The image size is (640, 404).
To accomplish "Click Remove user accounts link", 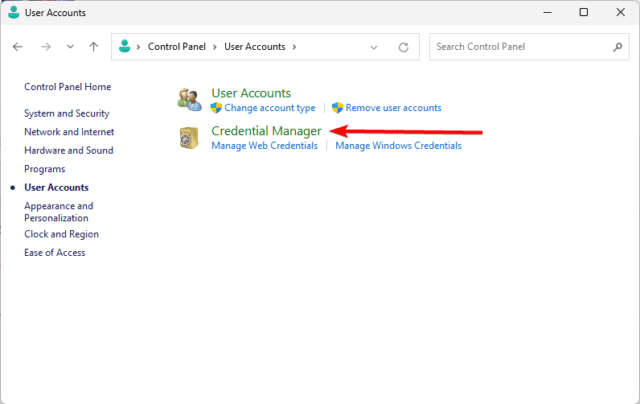I will (393, 108).
